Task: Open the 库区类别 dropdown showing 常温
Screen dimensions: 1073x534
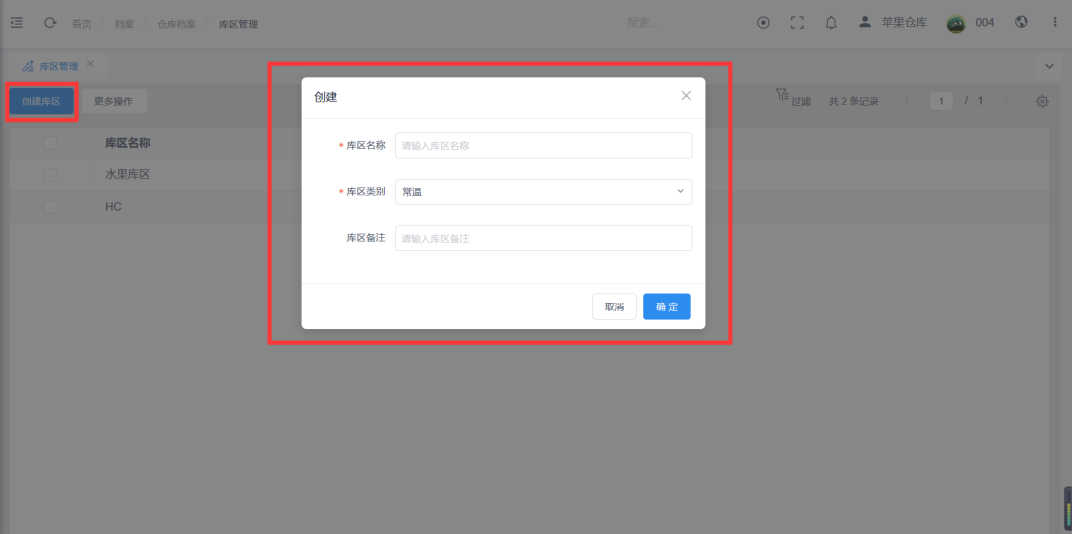Action: click(x=544, y=192)
